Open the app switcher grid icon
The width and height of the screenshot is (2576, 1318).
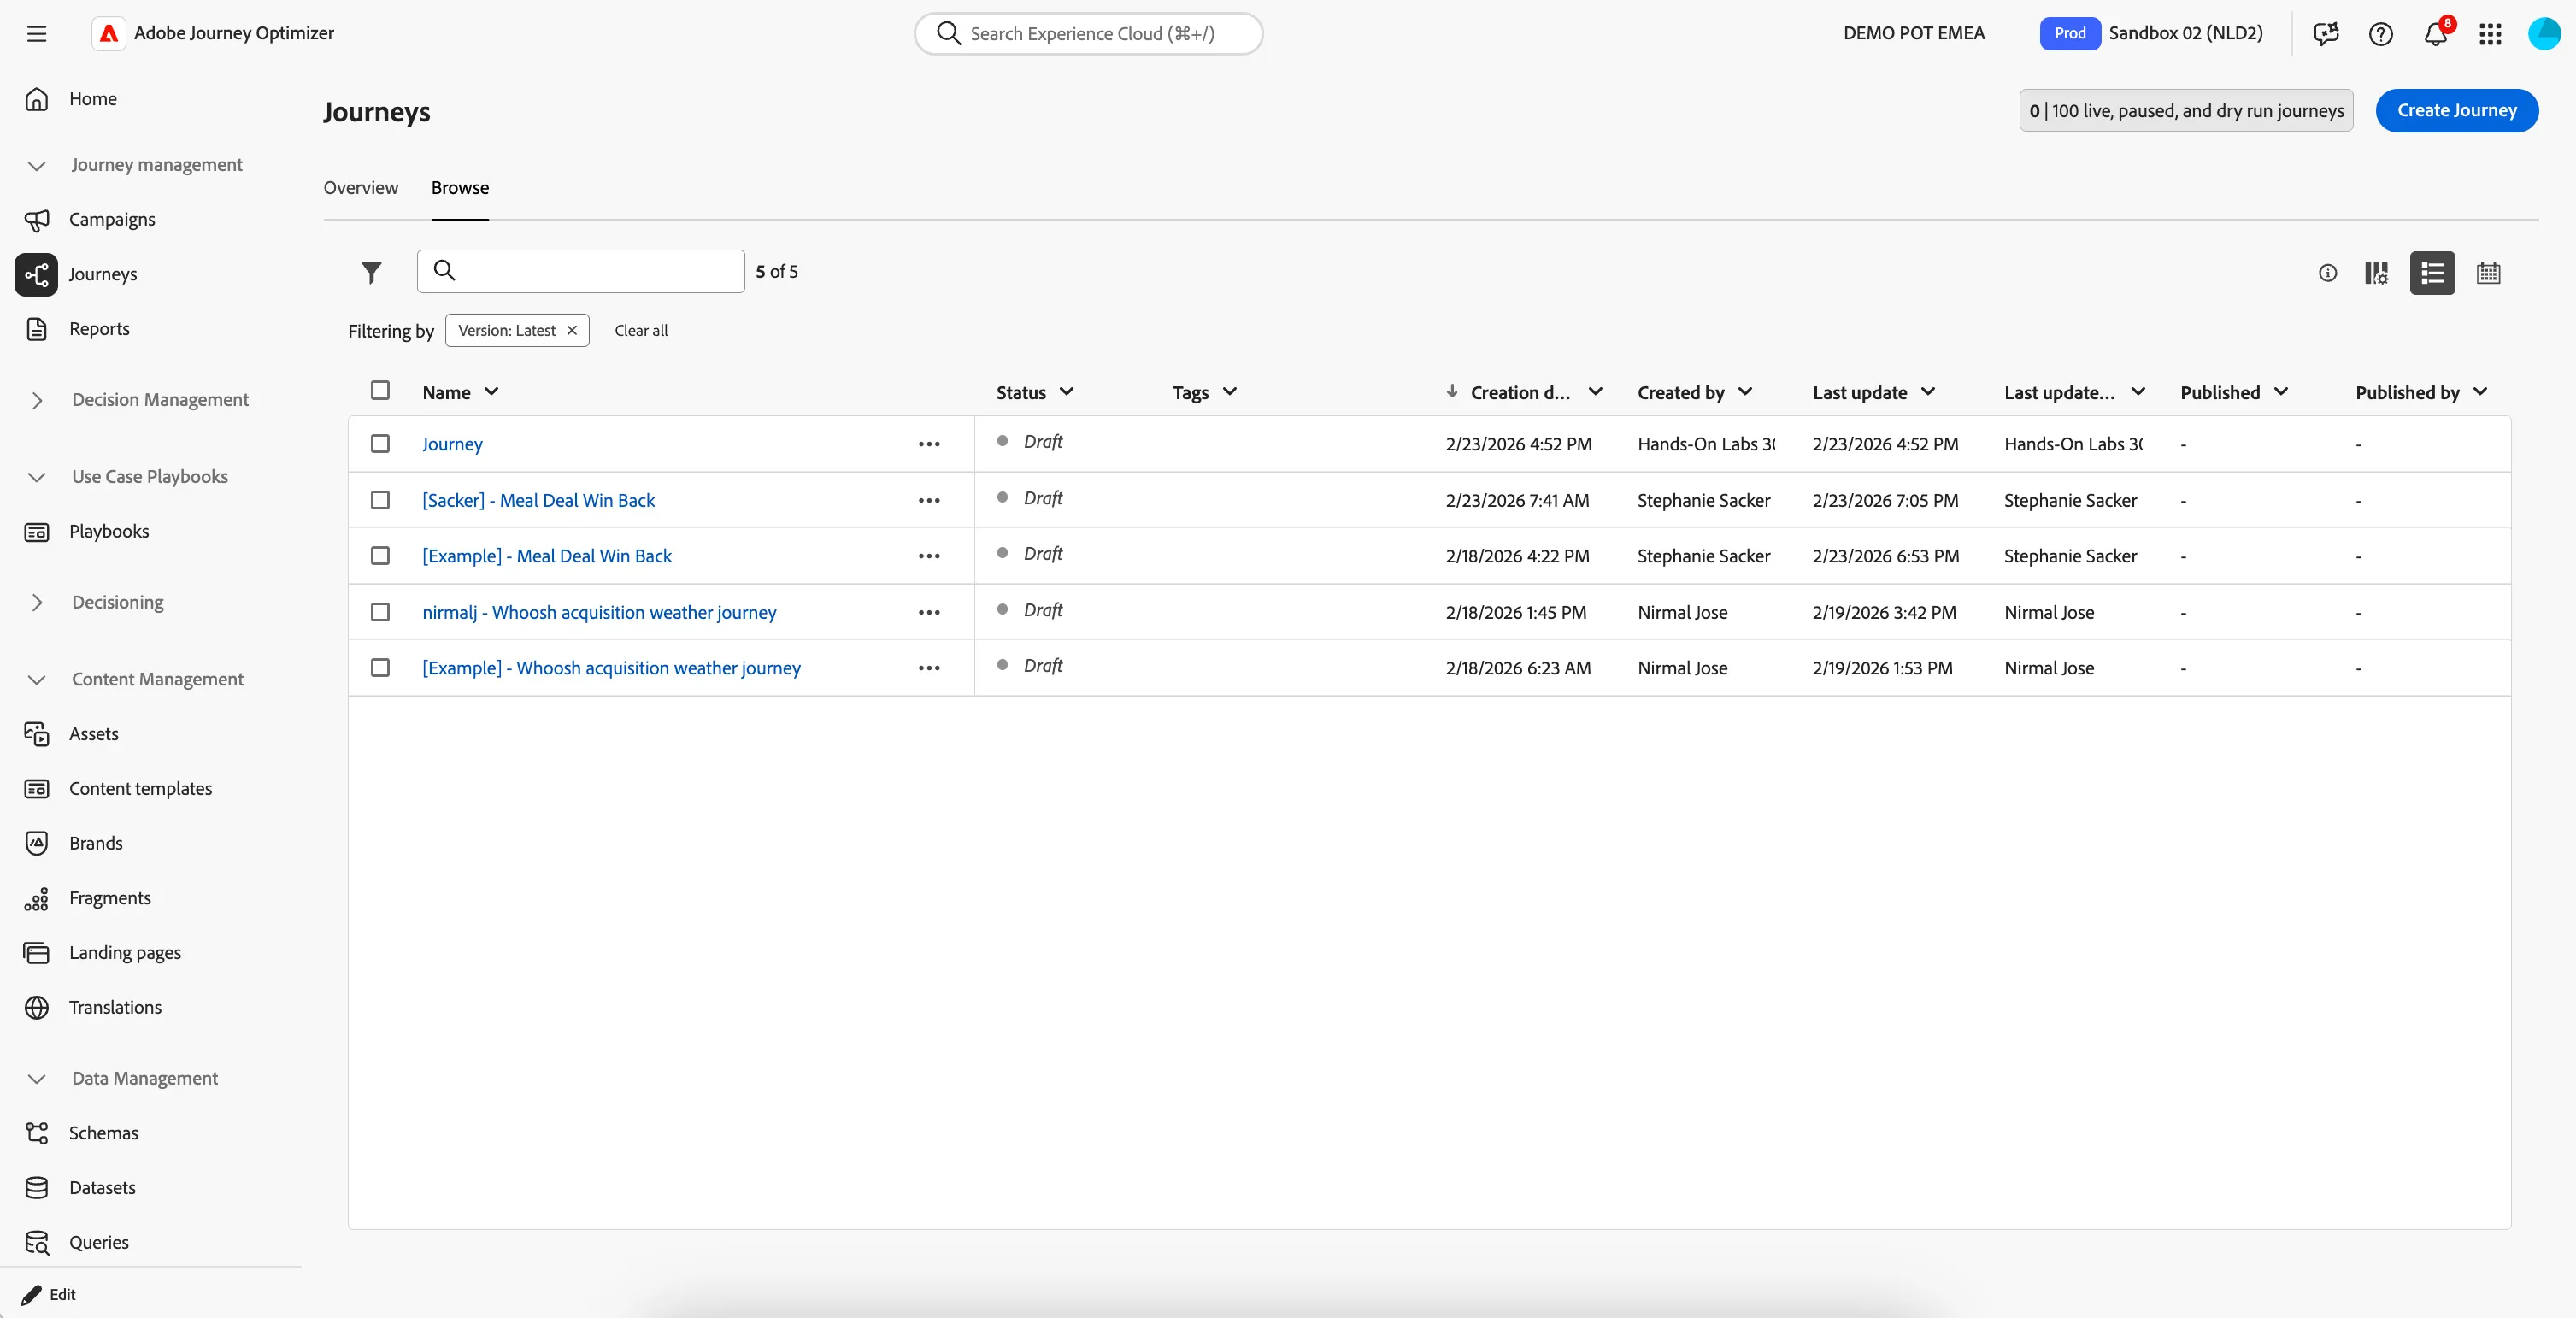point(2490,34)
